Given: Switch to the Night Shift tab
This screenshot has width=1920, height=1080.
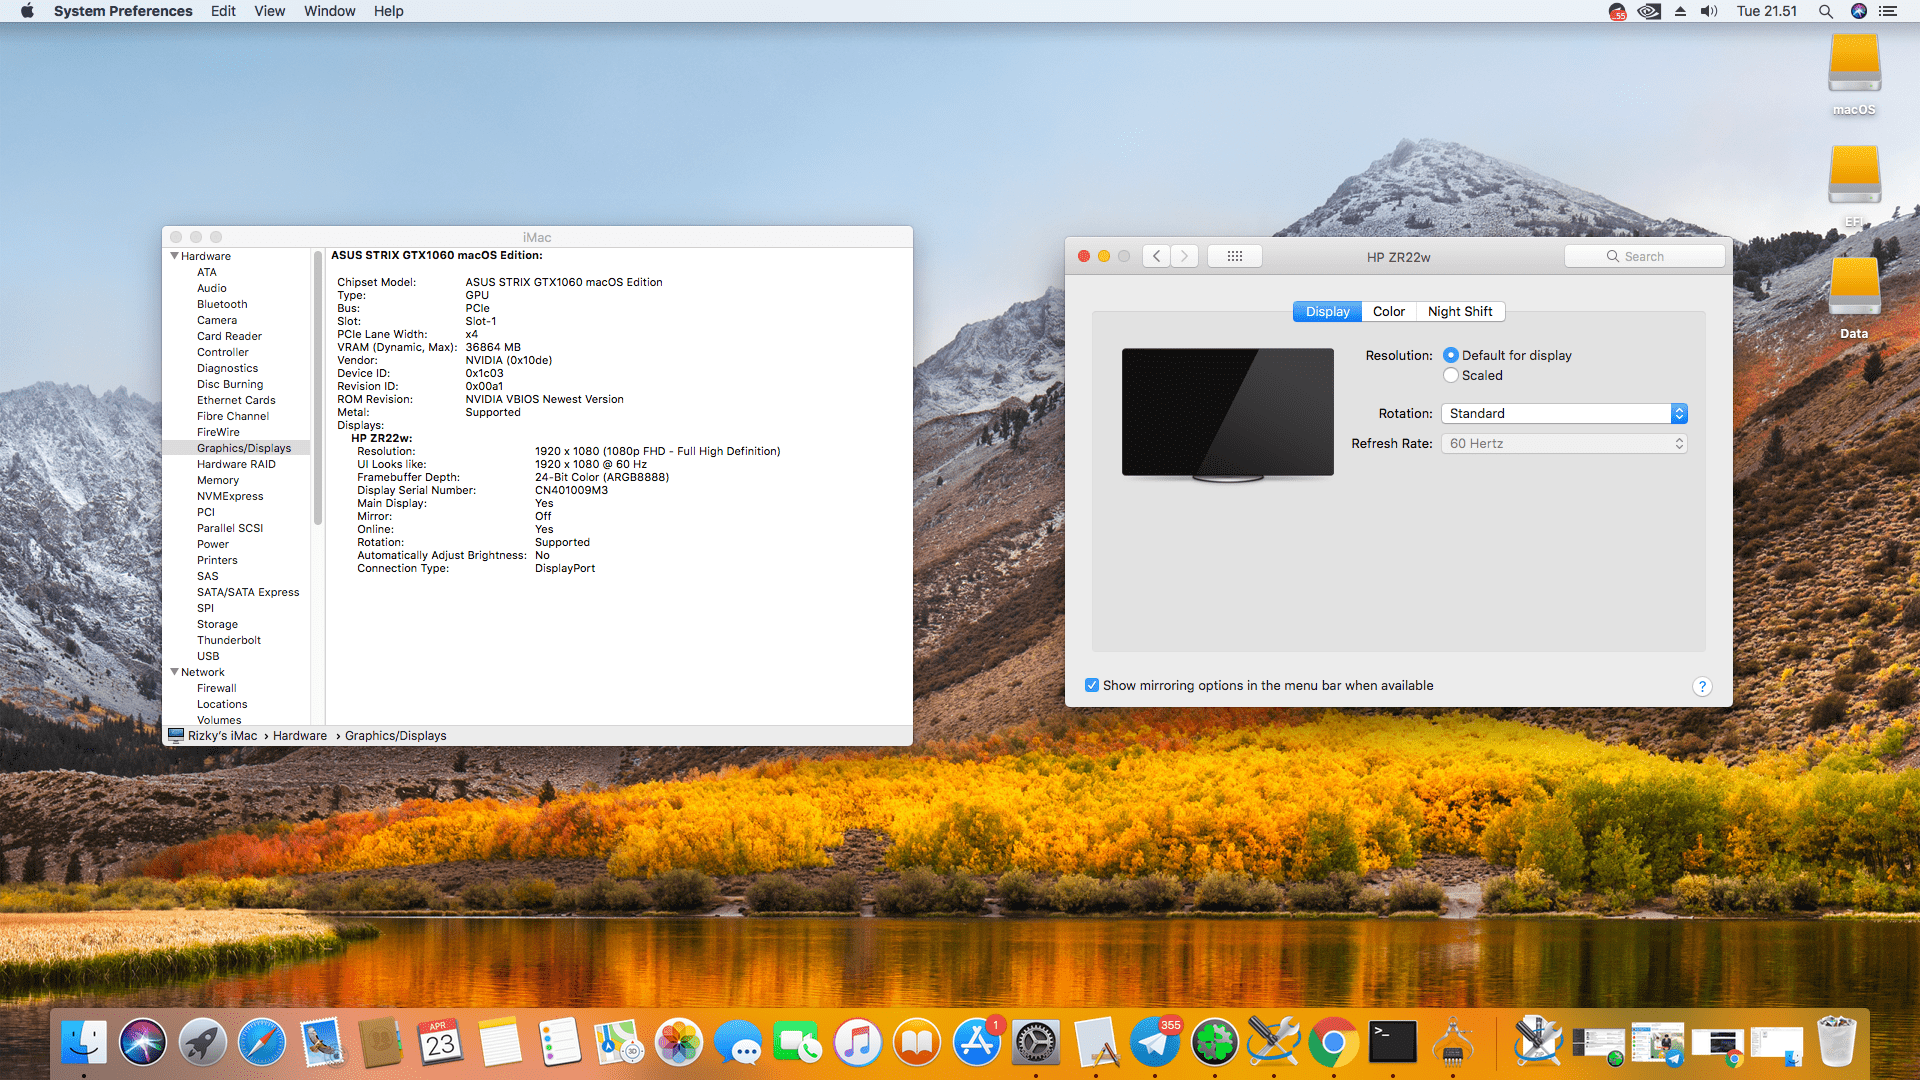Looking at the screenshot, I should (x=1459, y=312).
